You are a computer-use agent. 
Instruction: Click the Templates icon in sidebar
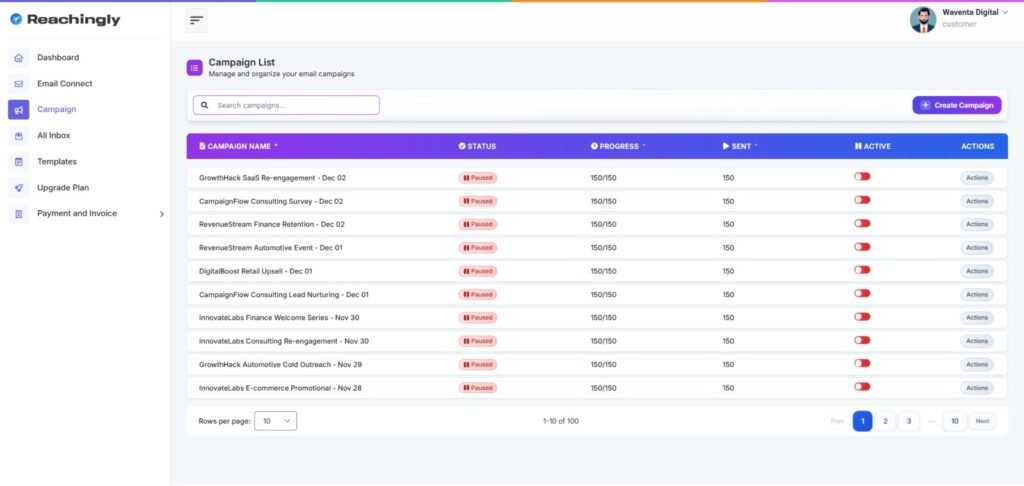18,162
